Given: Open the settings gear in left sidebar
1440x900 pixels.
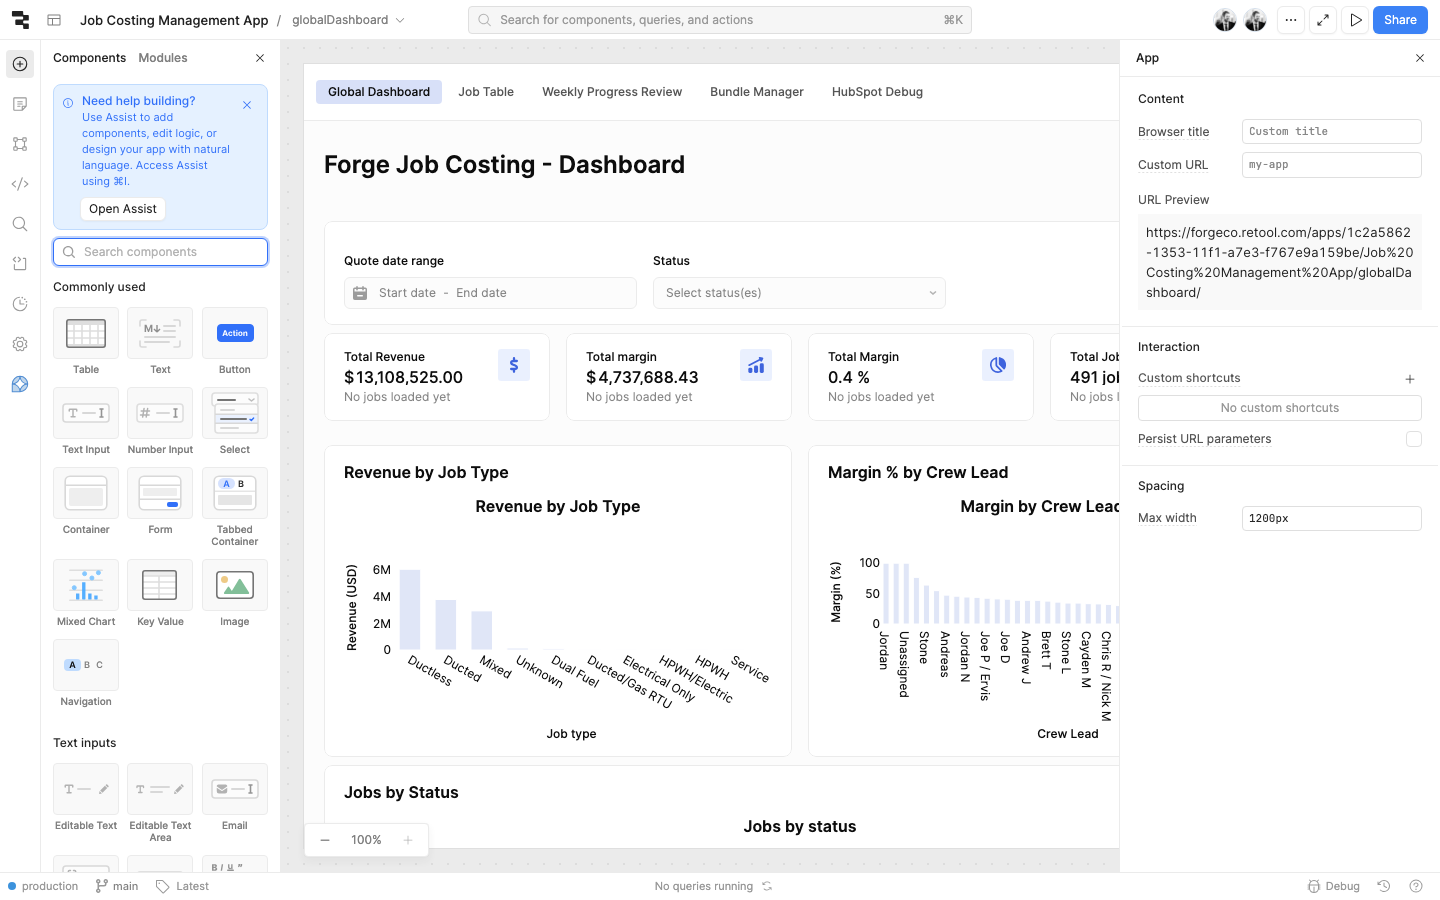Looking at the screenshot, I should click(20, 344).
